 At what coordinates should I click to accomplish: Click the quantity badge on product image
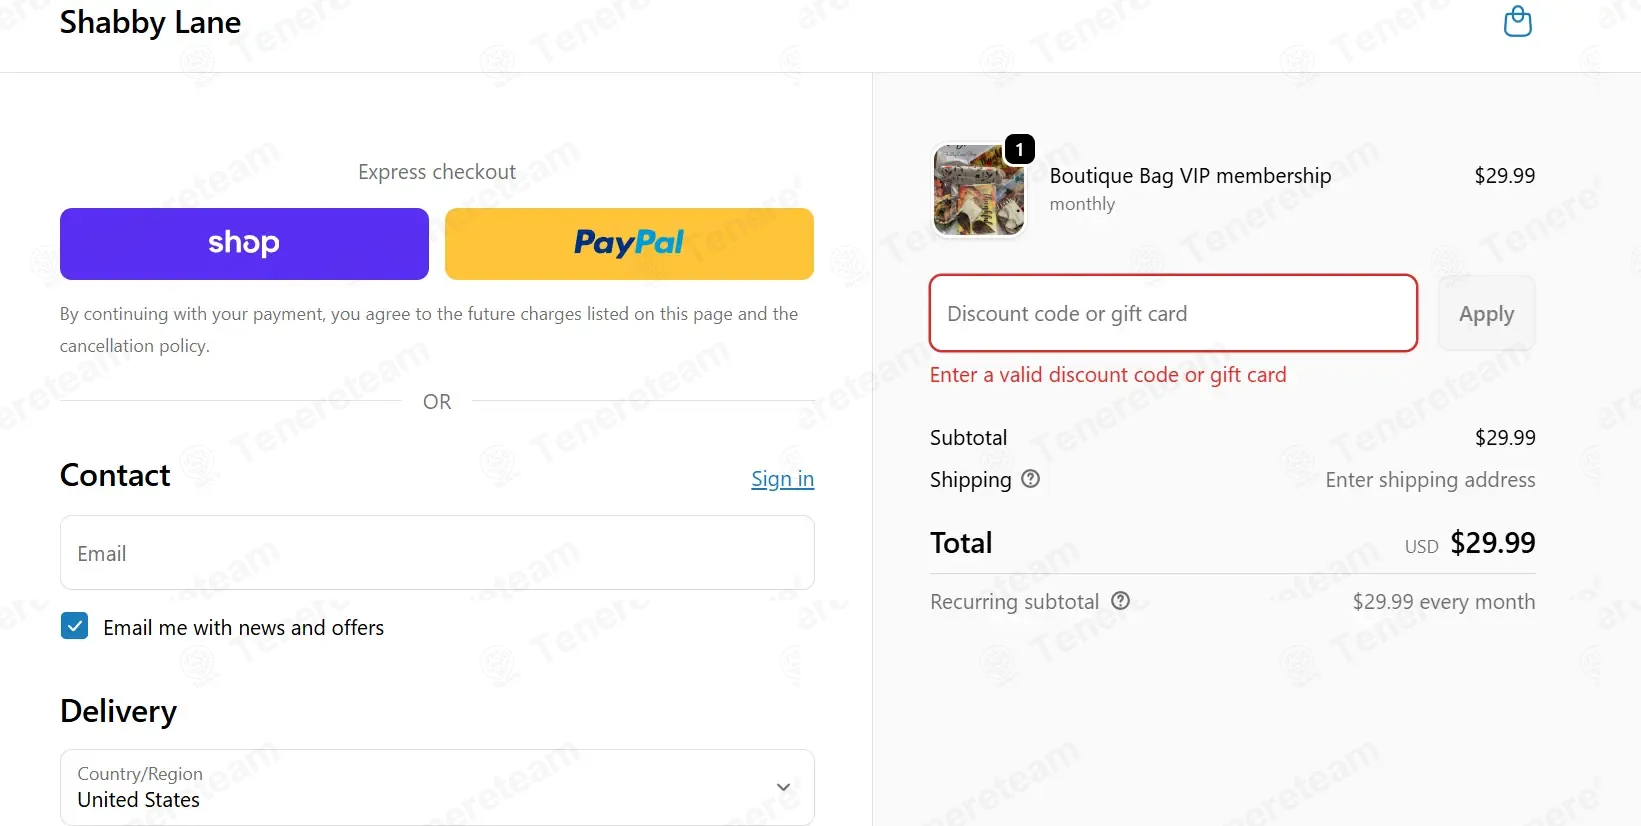[x=1019, y=149]
